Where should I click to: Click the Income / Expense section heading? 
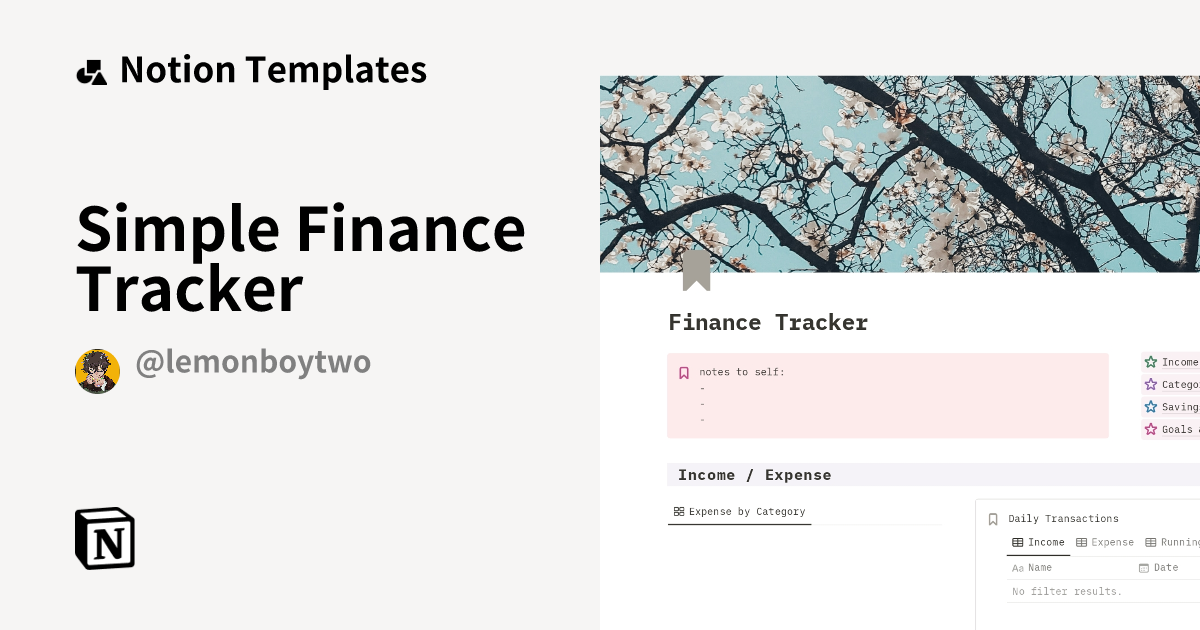756,474
